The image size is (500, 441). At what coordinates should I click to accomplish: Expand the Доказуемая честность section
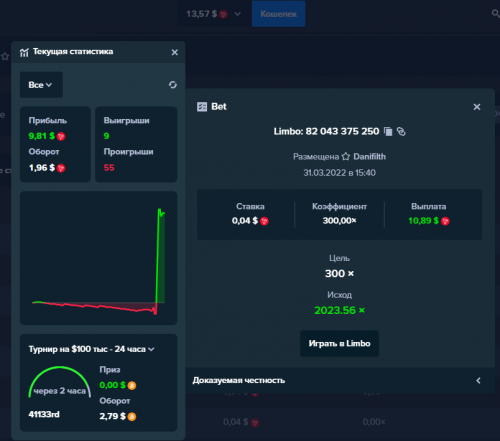[x=339, y=380]
